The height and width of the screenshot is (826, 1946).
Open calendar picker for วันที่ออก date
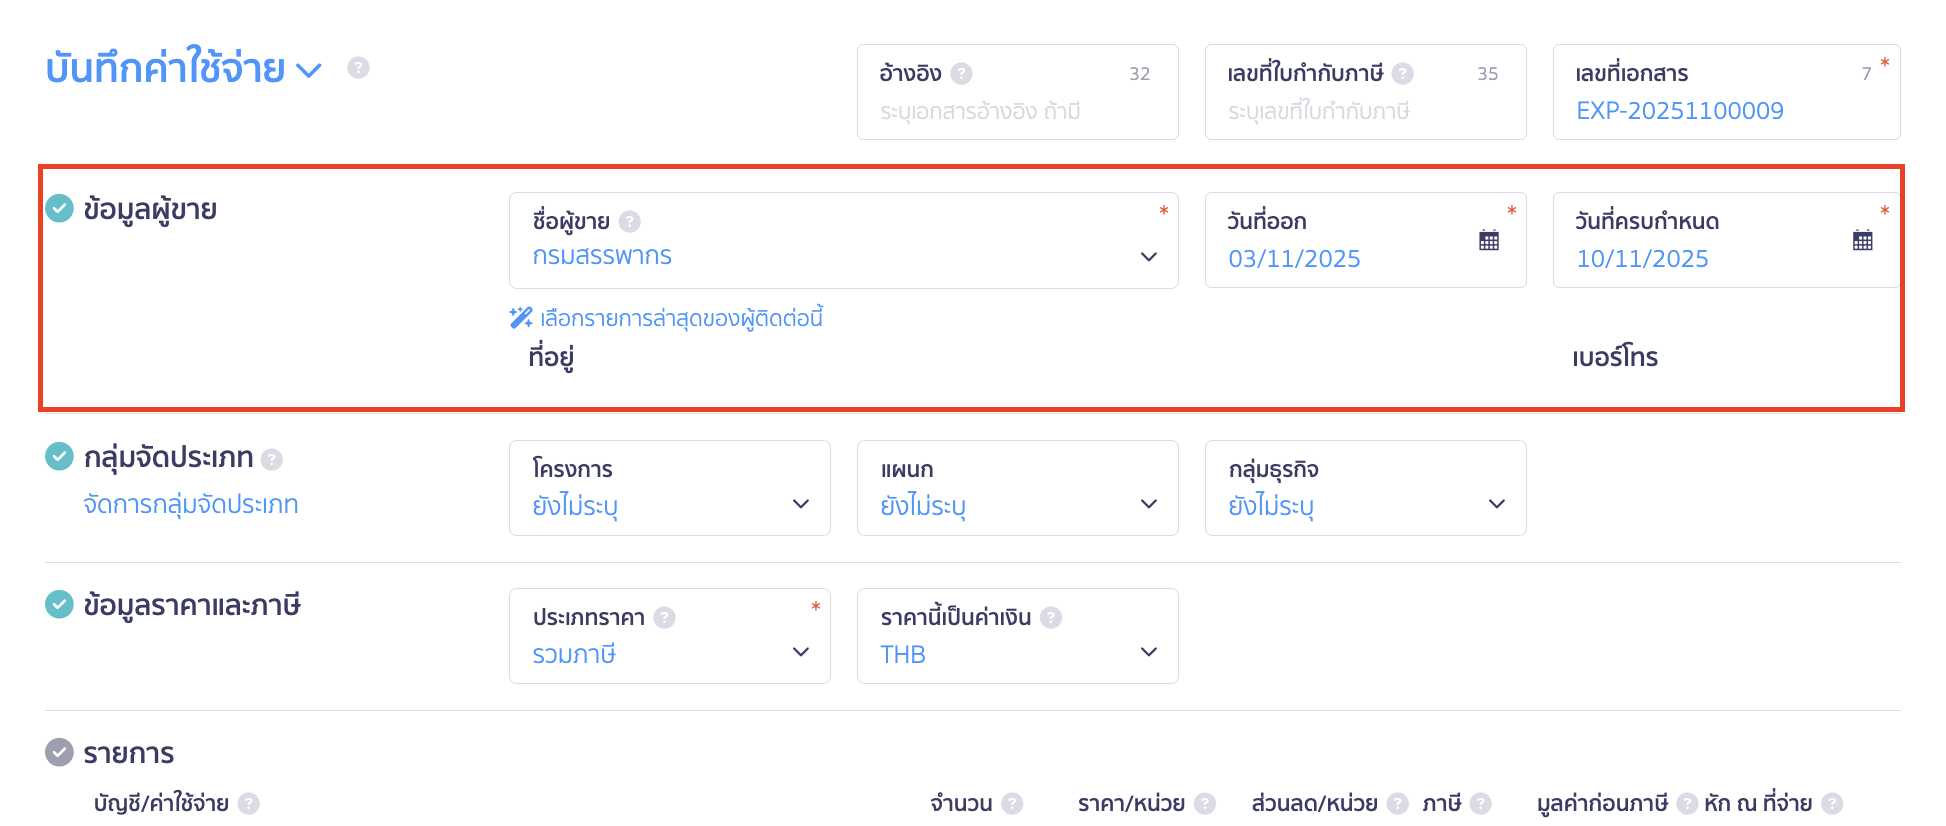1489,239
